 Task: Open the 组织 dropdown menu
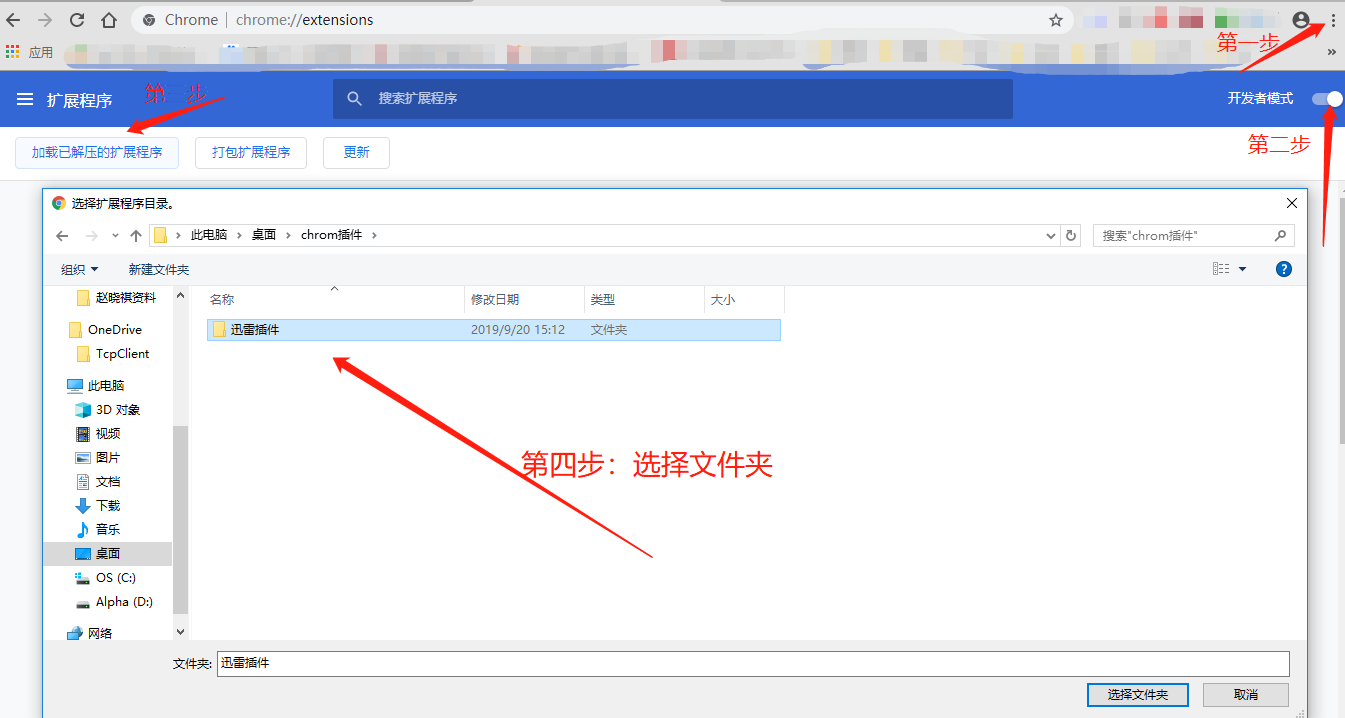tap(80, 268)
